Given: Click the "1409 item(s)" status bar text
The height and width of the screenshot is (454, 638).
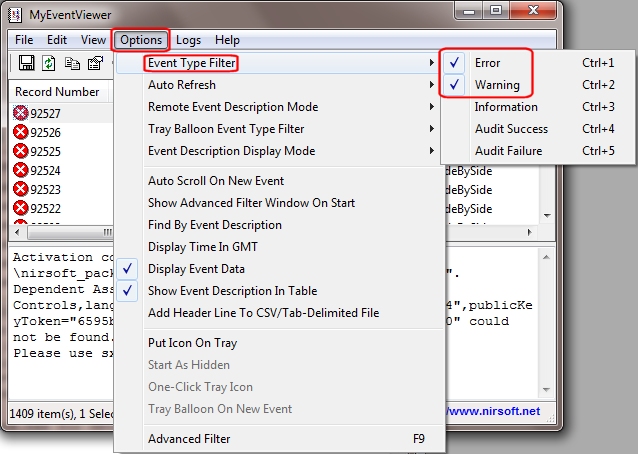Looking at the screenshot, I should pos(42,414).
